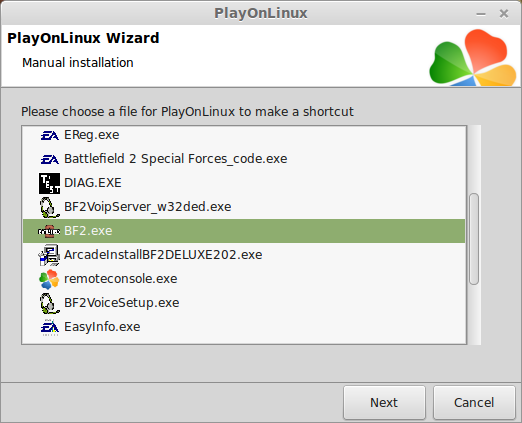Screen dimensions: 522x423
Task: Click the installer icon for ArcadeInstallBF2DELUXE202.exe
Action: pos(49,255)
